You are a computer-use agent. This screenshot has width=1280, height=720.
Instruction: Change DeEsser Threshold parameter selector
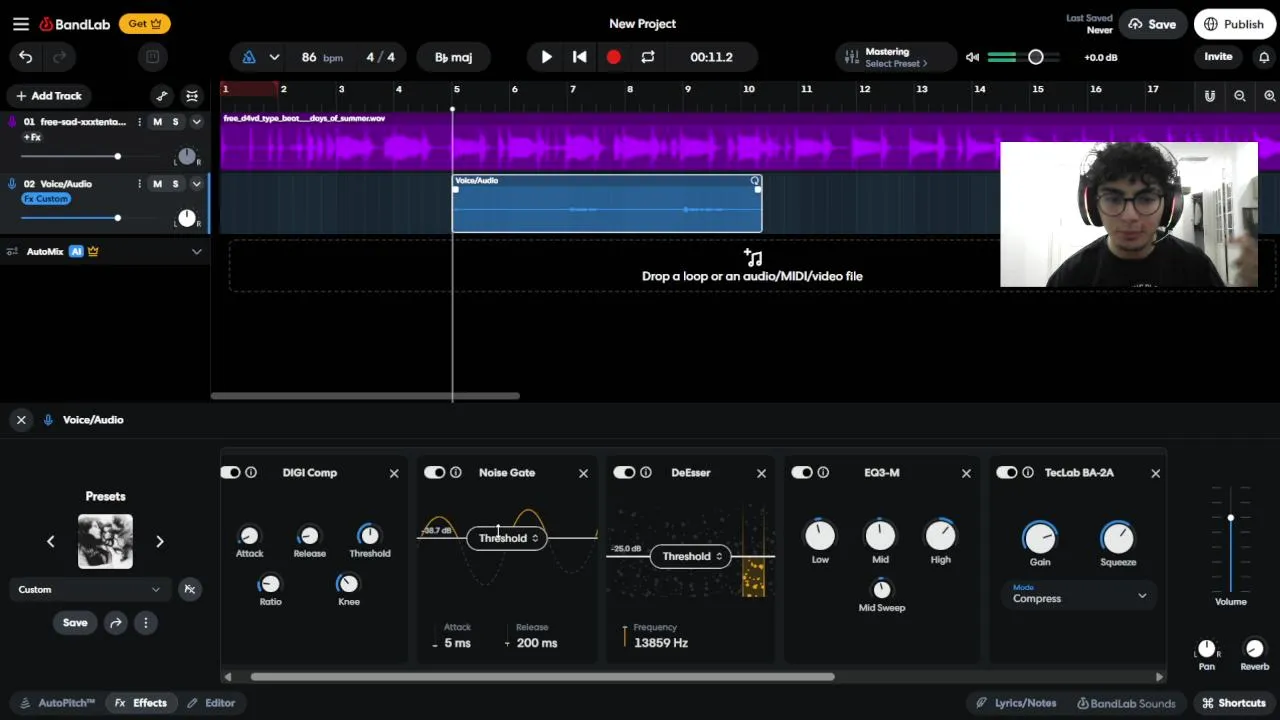pyautogui.click(x=691, y=556)
